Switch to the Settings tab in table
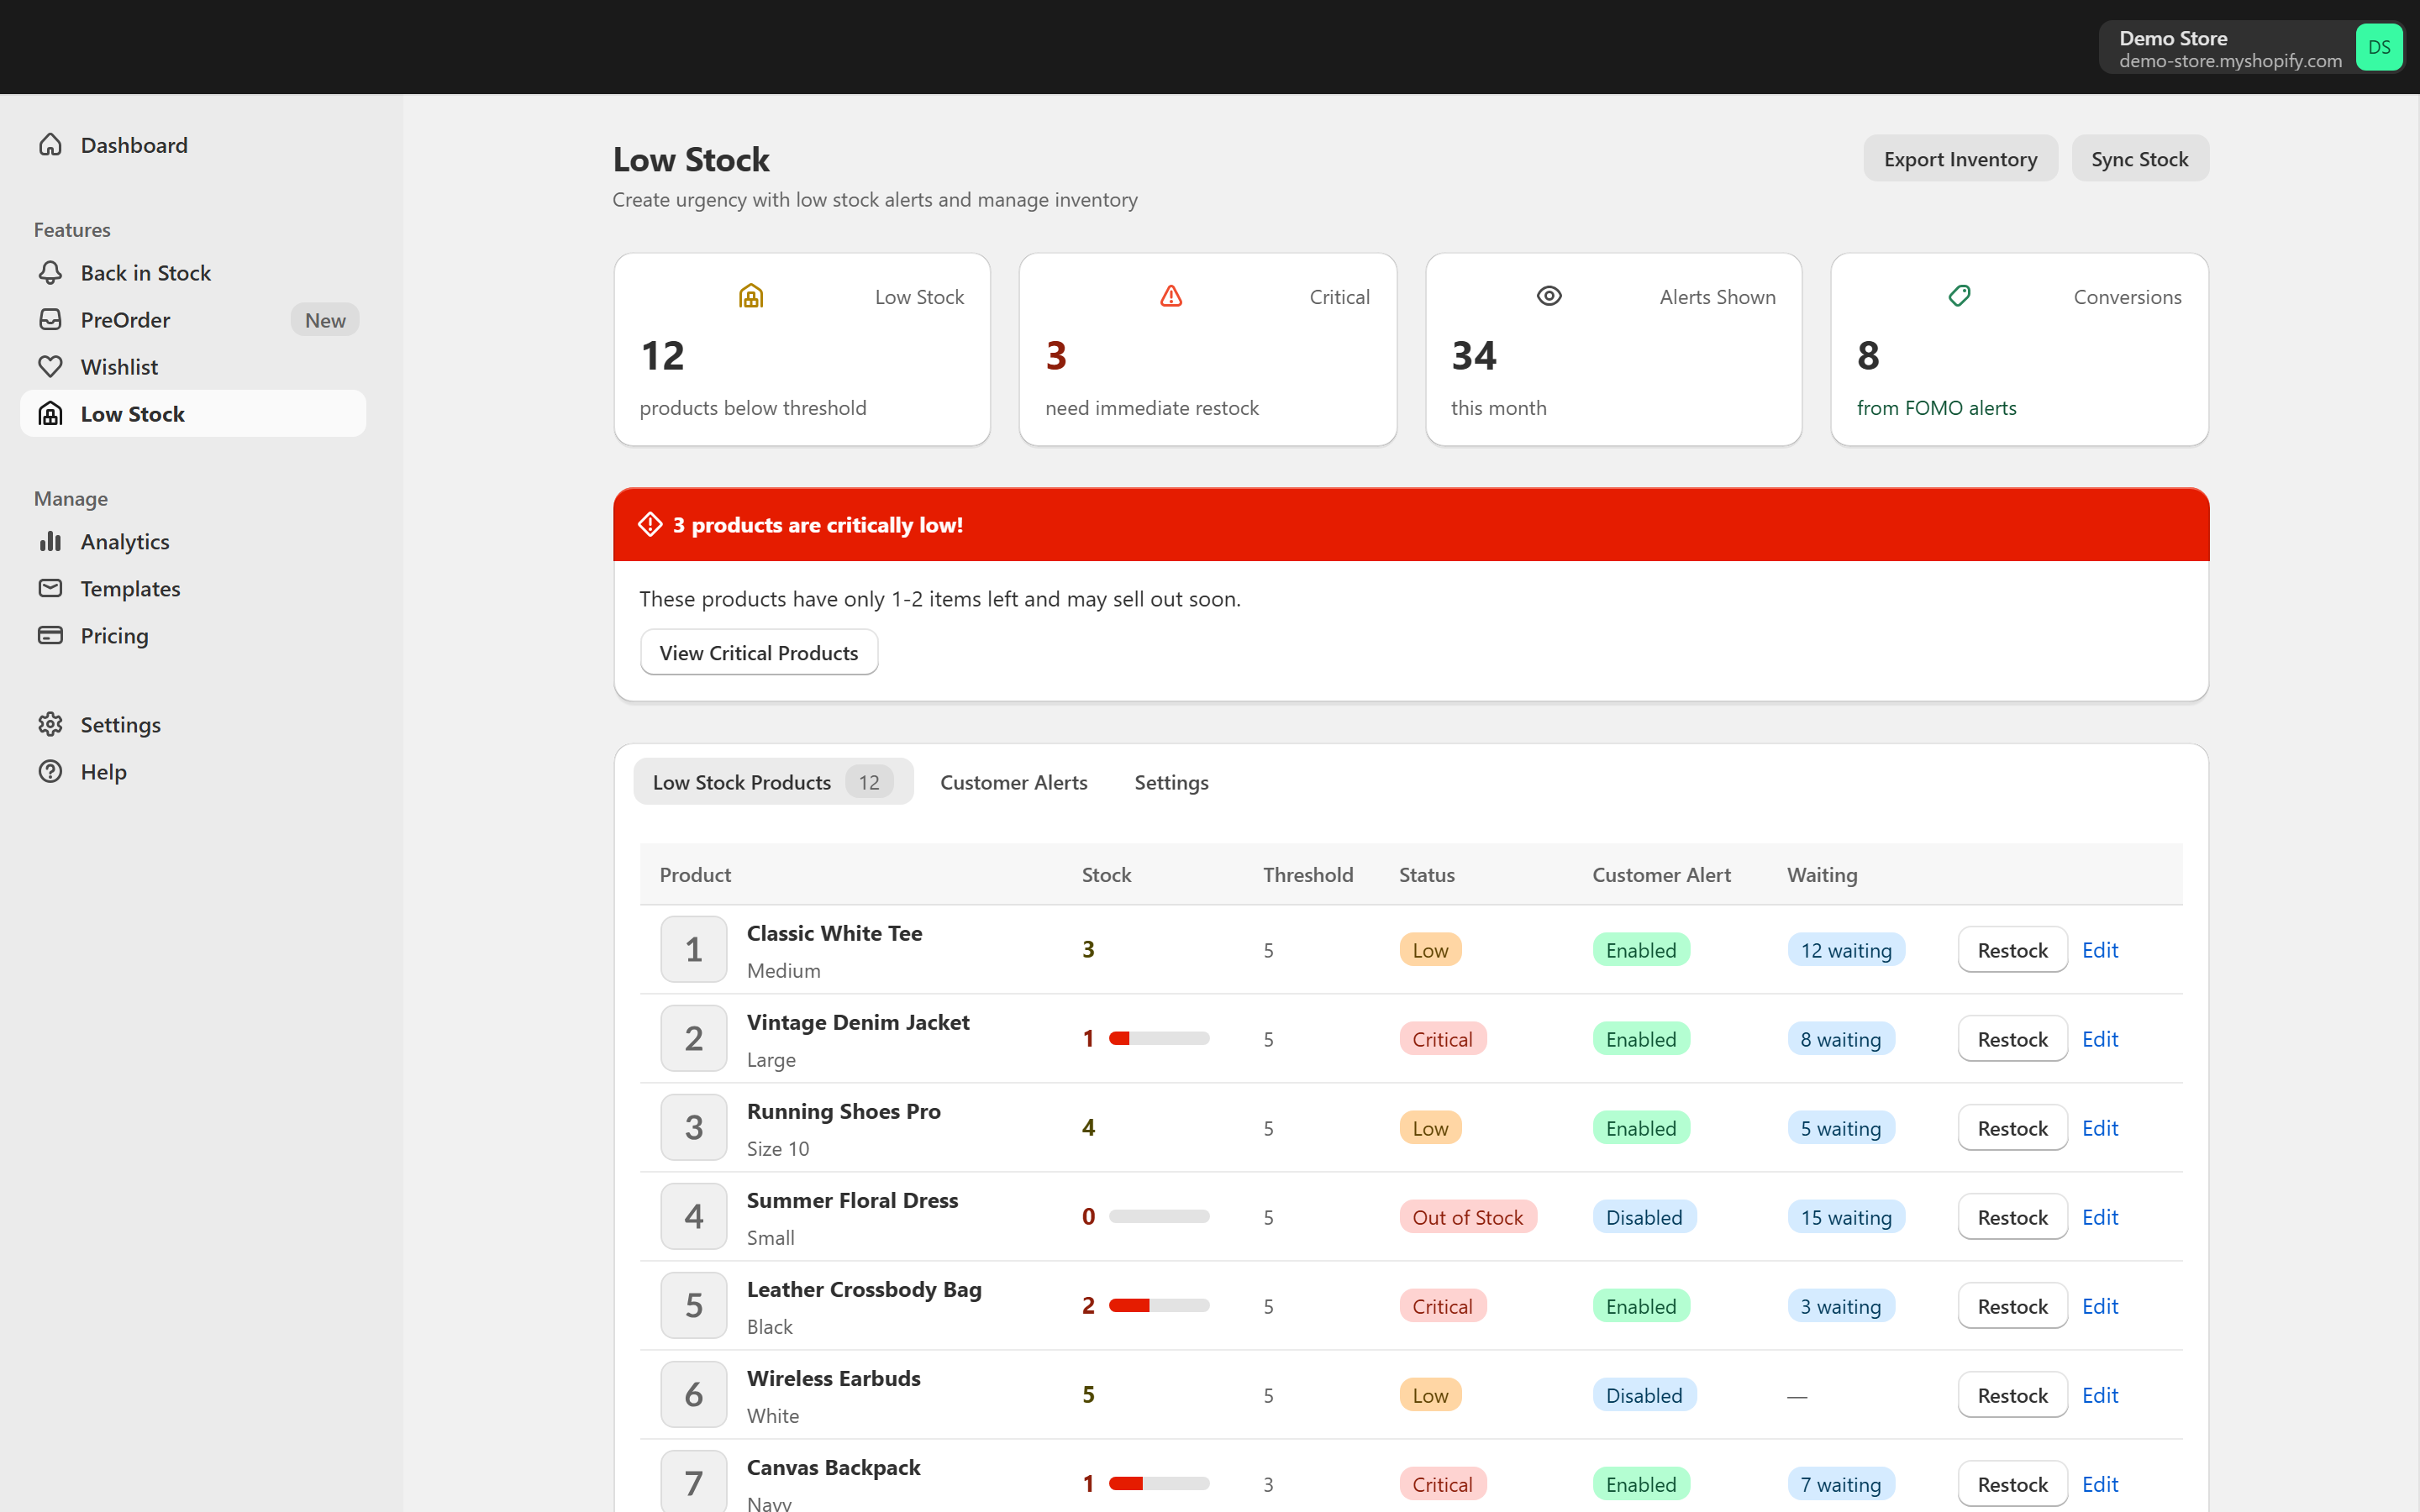The width and height of the screenshot is (2420, 1512). [1171, 782]
